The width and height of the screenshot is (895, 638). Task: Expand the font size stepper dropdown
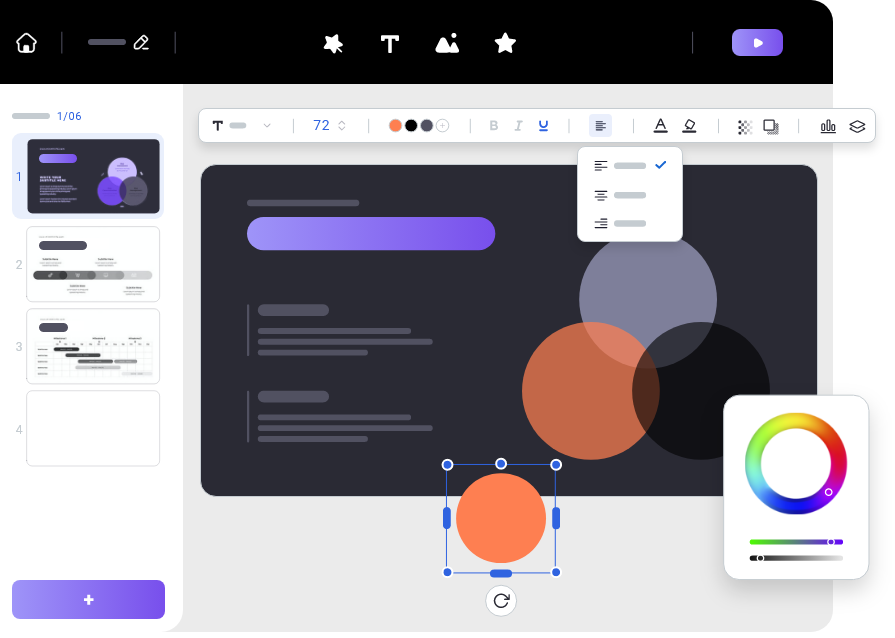pyautogui.click(x=340, y=125)
